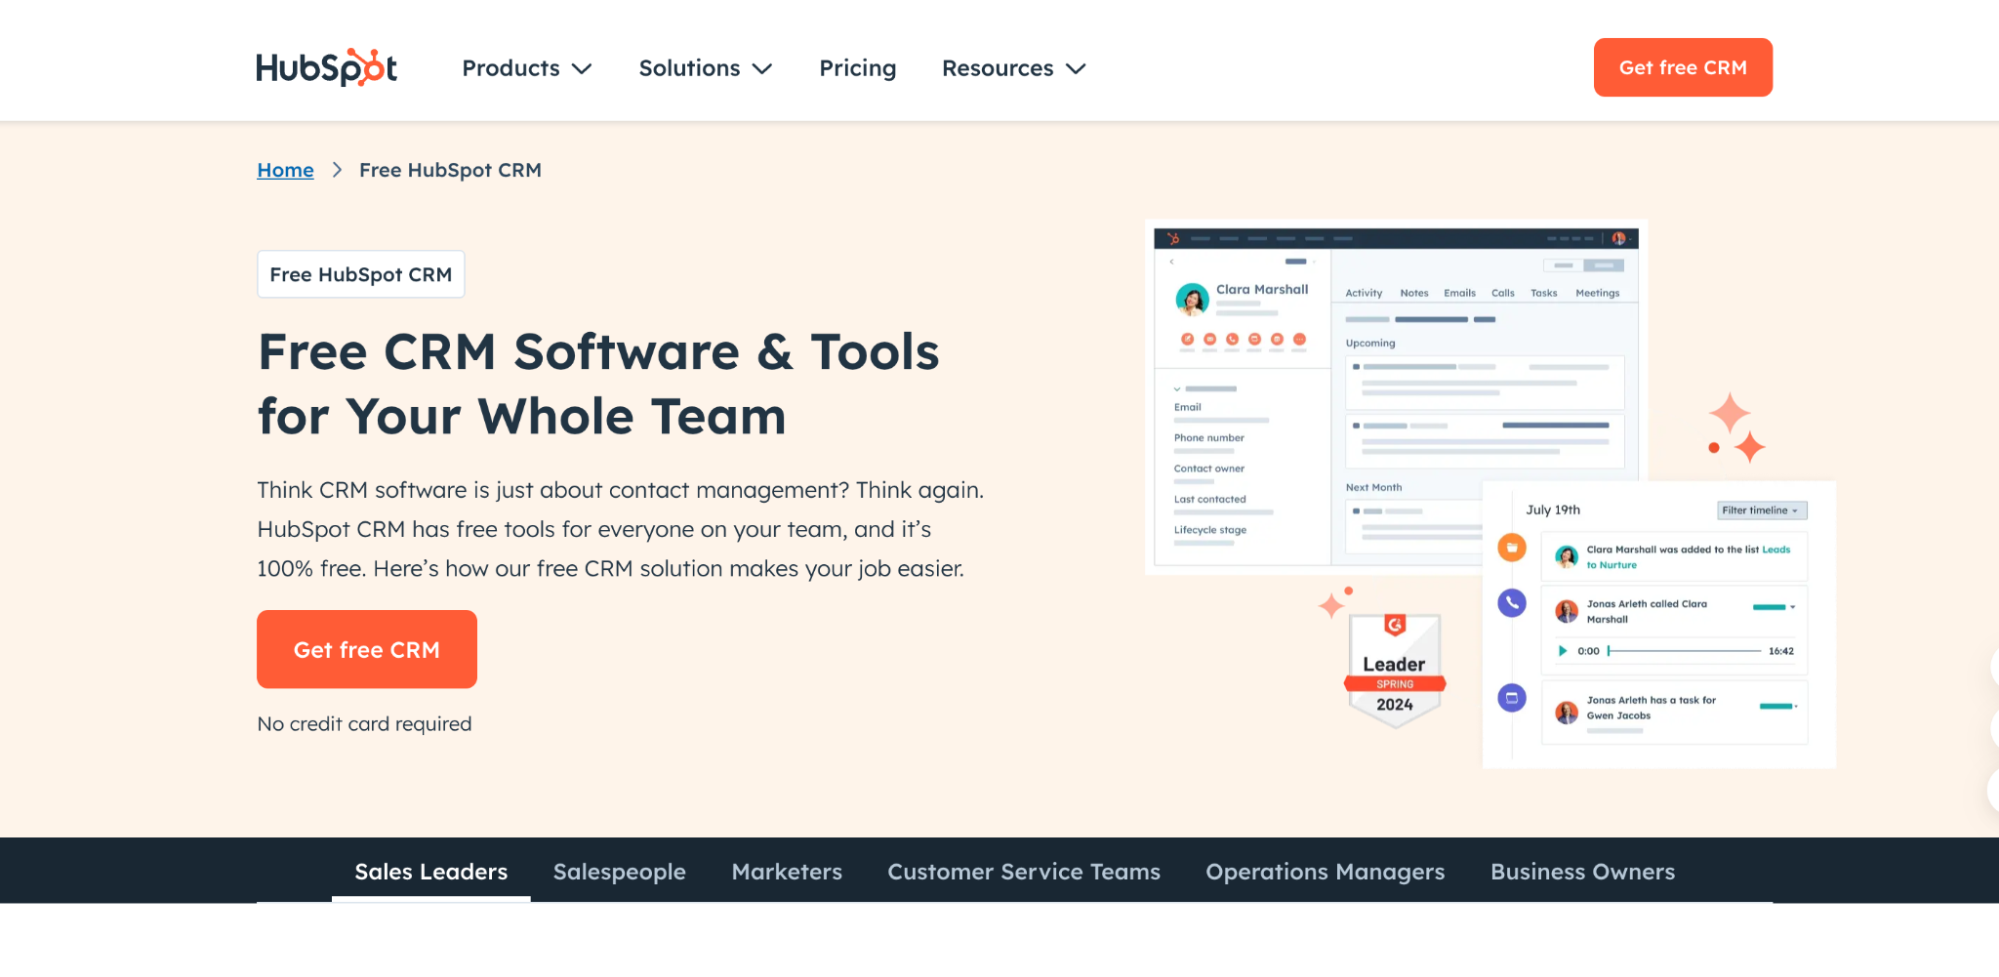Select the Operations Managers tab
Image resolution: width=1999 pixels, height=977 pixels.
pyautogui.click(x=1325, y=872)
